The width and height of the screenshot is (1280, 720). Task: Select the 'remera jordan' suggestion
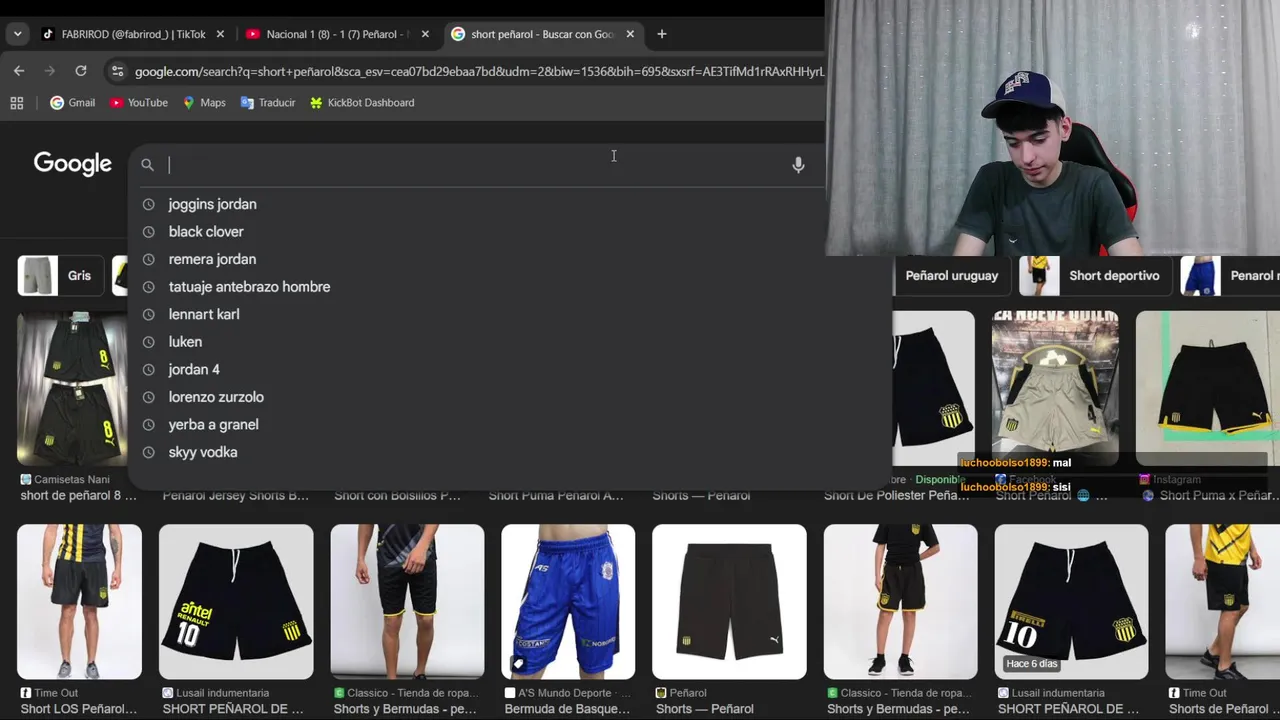510,259
